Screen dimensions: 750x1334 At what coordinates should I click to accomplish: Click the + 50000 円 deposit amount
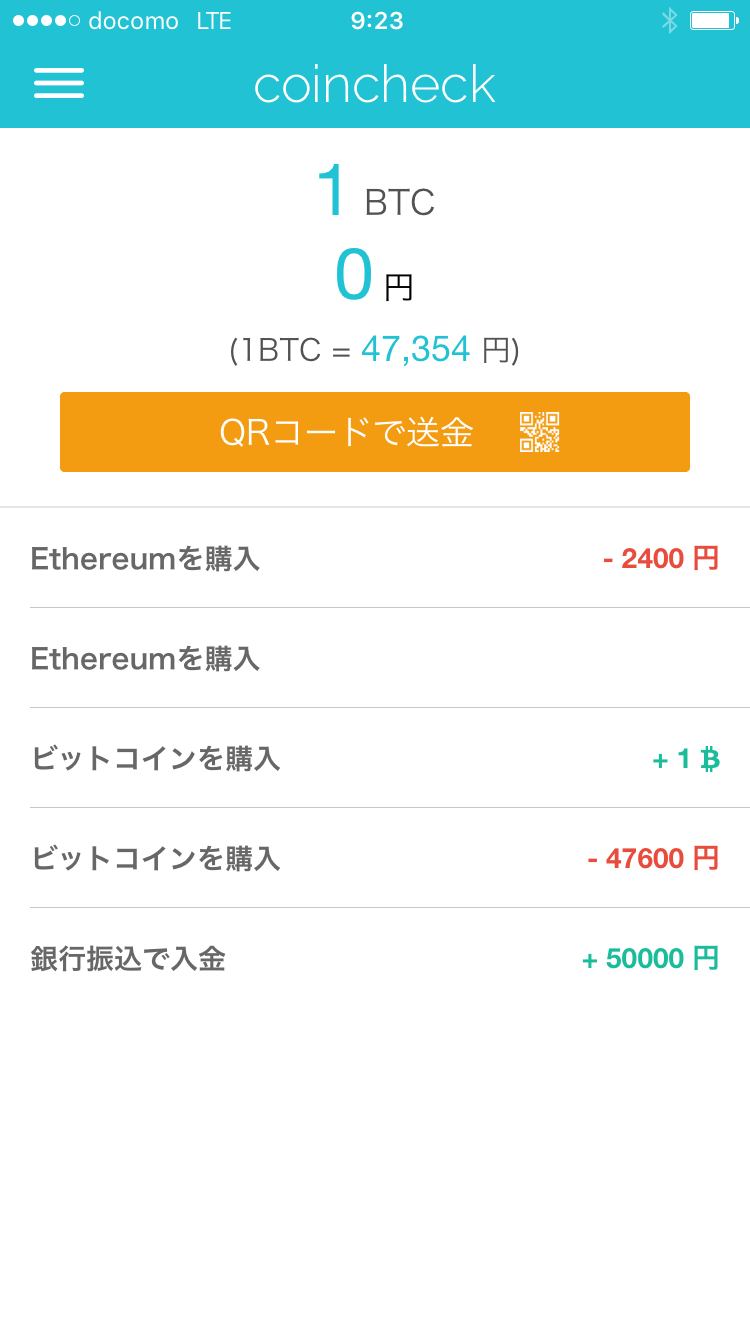pos(650,959)
